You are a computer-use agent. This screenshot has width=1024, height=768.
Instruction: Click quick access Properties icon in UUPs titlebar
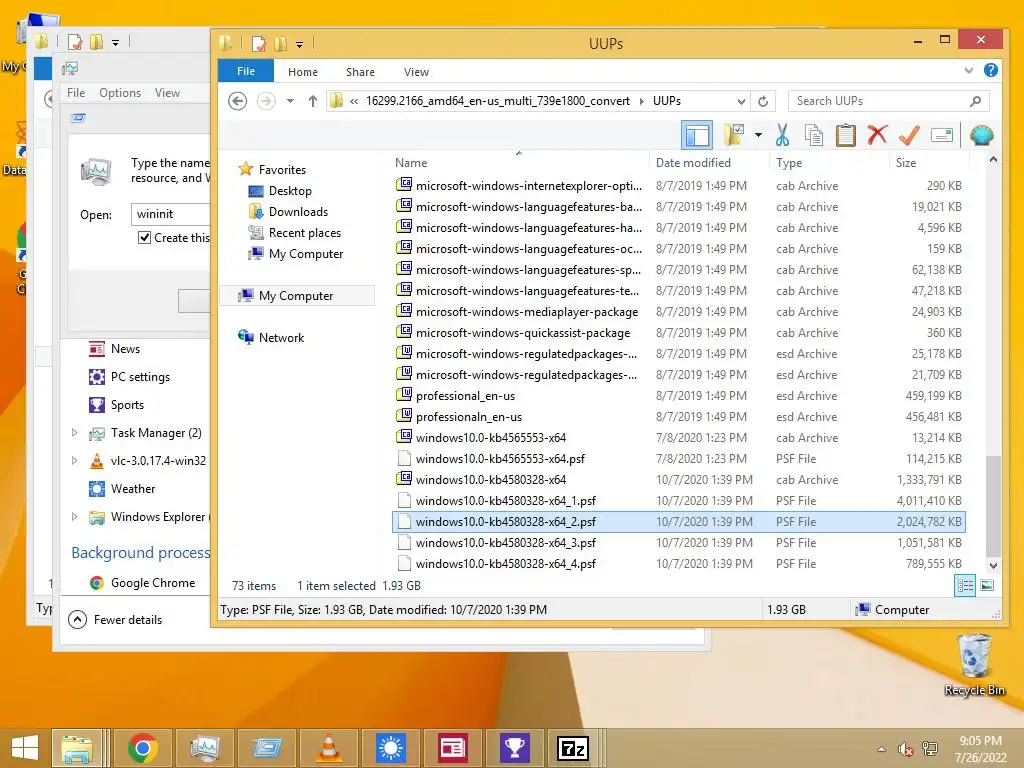(259, 43)
